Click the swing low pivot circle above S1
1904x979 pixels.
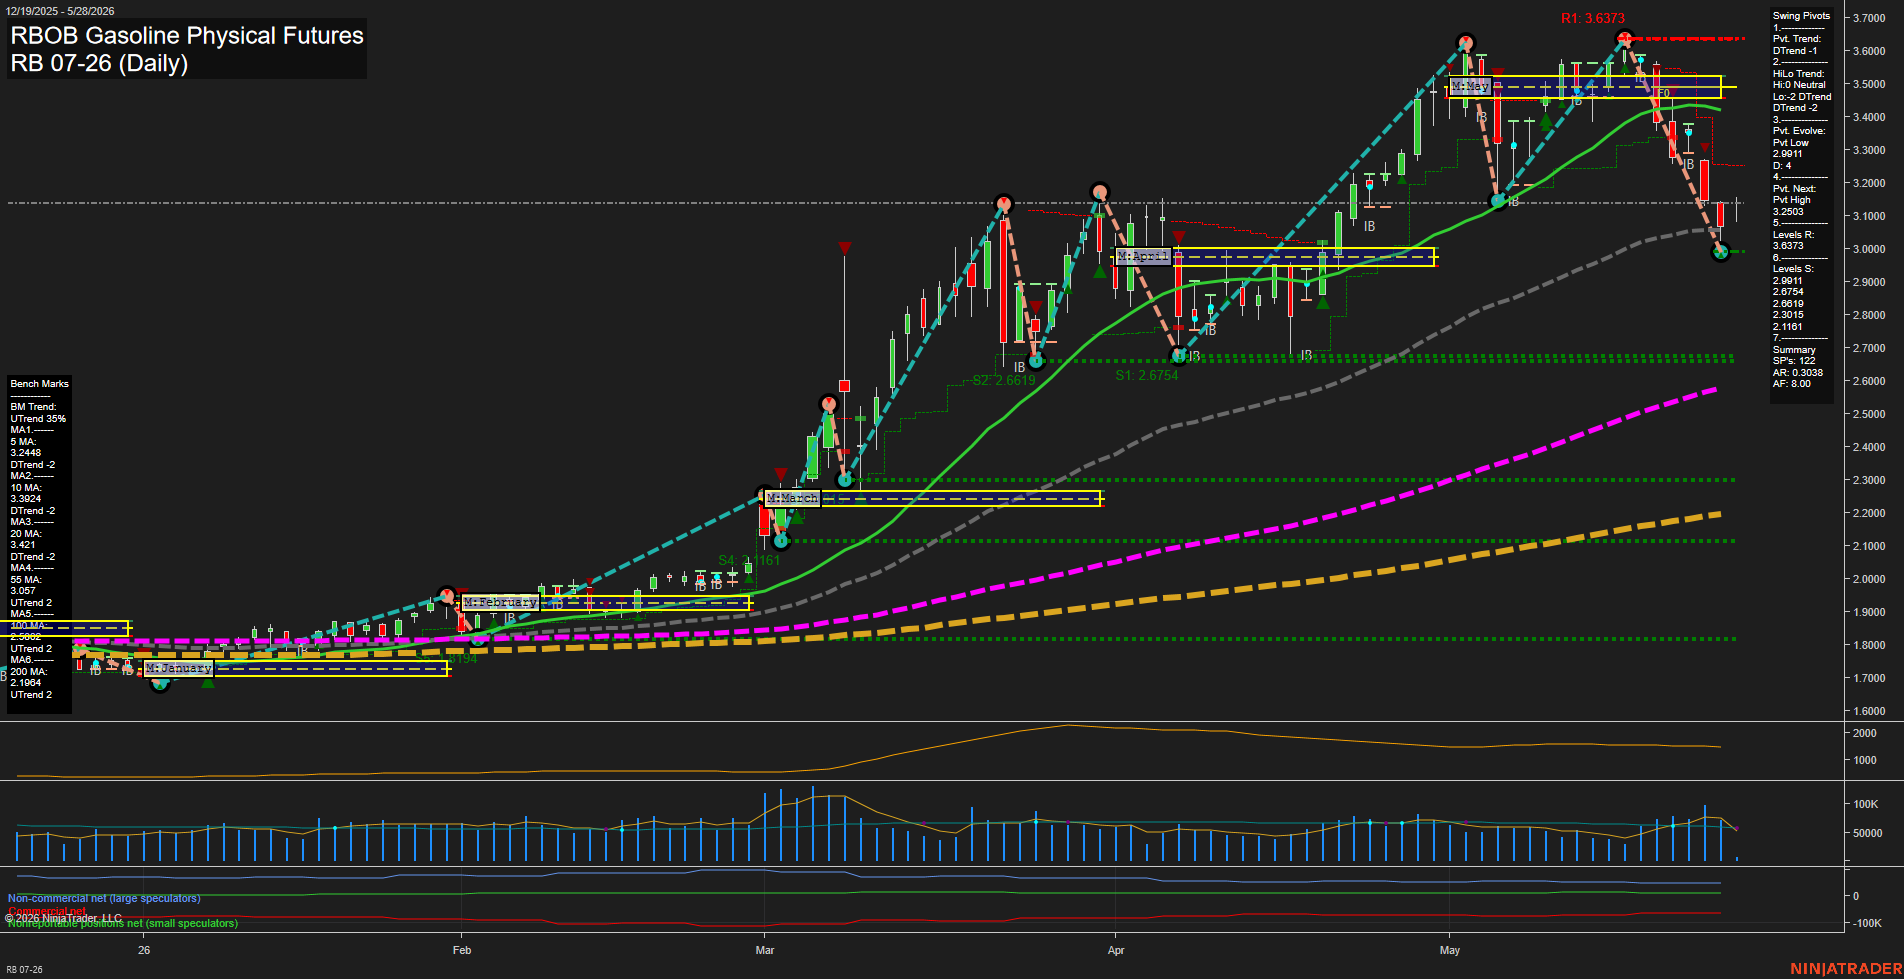click(1179, 355)
